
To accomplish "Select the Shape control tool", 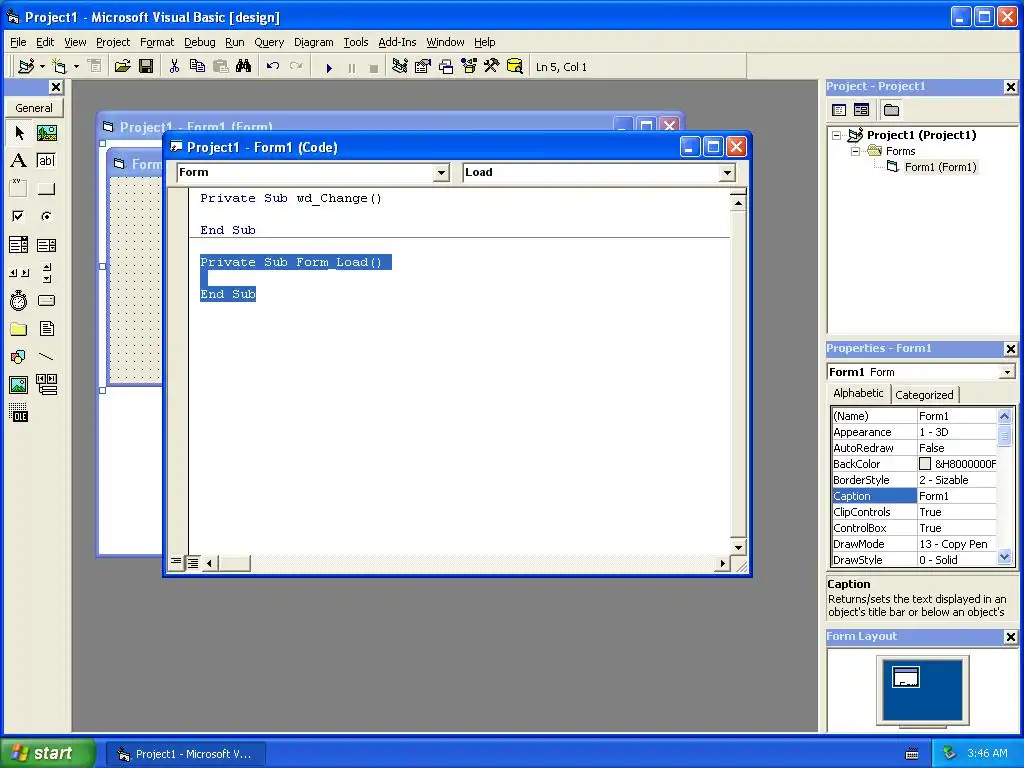I will click(19, 357).
